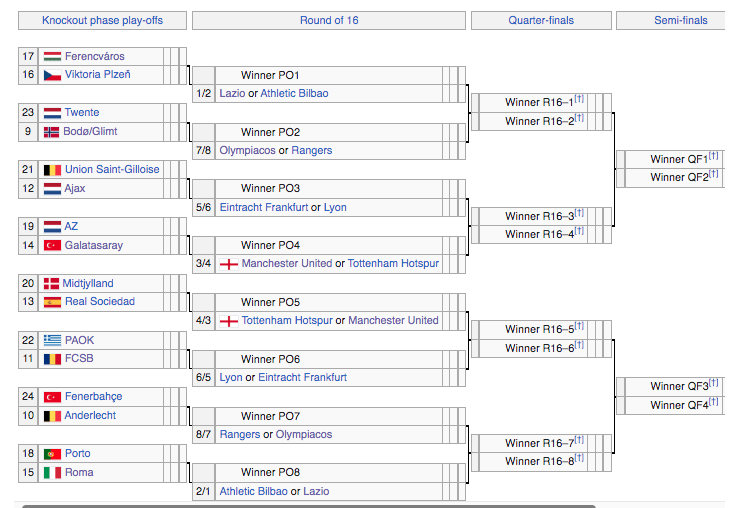Open the Ajax team link
The image size is (739, 508).
tap(75, 188)
